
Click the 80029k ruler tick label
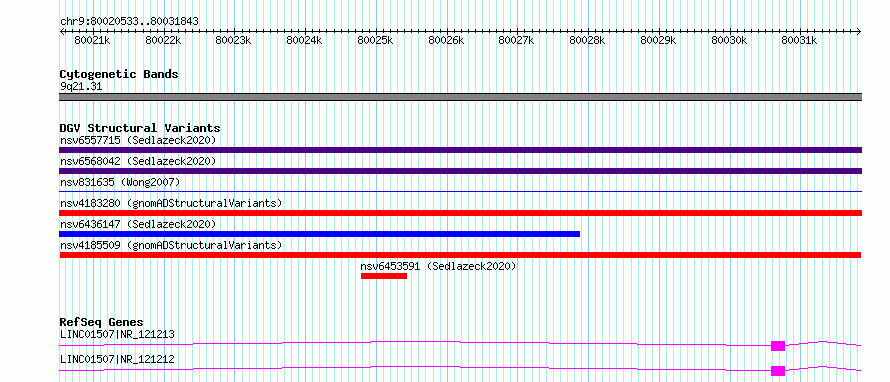[x=658, y=41]
